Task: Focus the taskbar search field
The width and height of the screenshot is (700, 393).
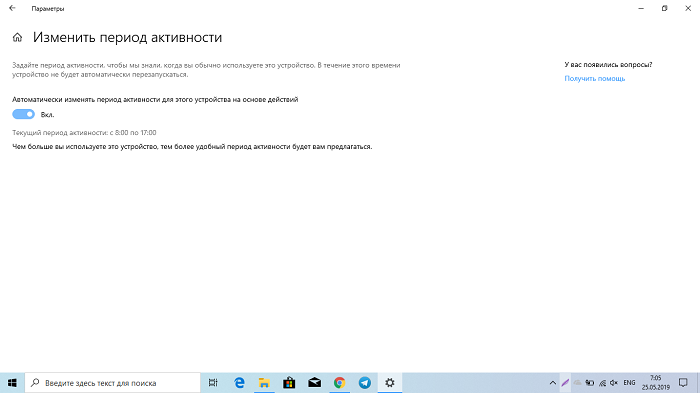Action: point(112,383)
